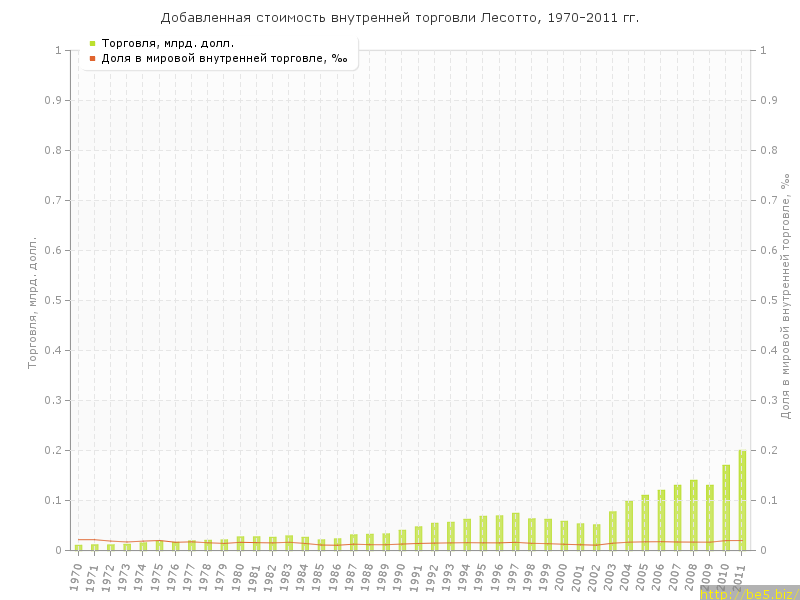This screenshot has width=800, height=600.
Task: Click the 2008 bar in the chart
Action: (694, 515)
